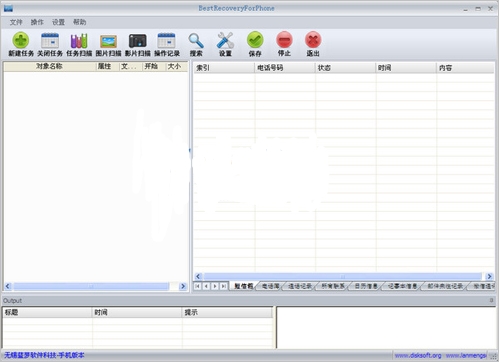Open the www.disksoft.org link in the status bar

click(418, 355)
